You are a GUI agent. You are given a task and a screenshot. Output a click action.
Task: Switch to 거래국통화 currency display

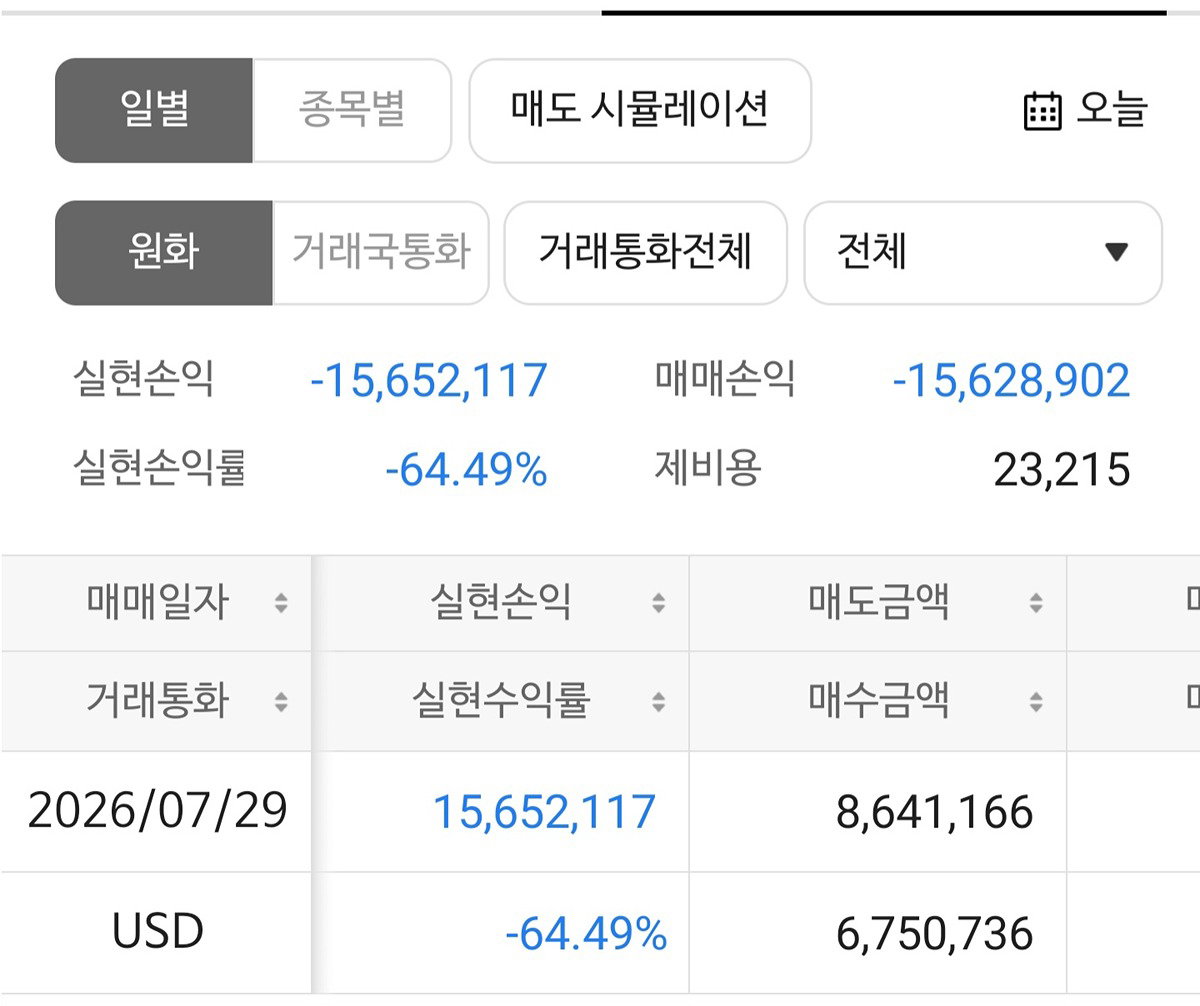pyautogui.click(x=381, y=253)
